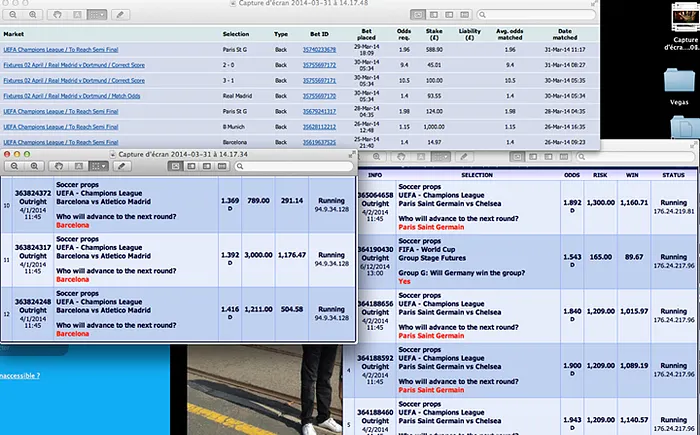Viewport: 700px width, 435px height.
Task: Zoom out in the 14.17.48 Preview window
Action: click(x=13, y=15)
